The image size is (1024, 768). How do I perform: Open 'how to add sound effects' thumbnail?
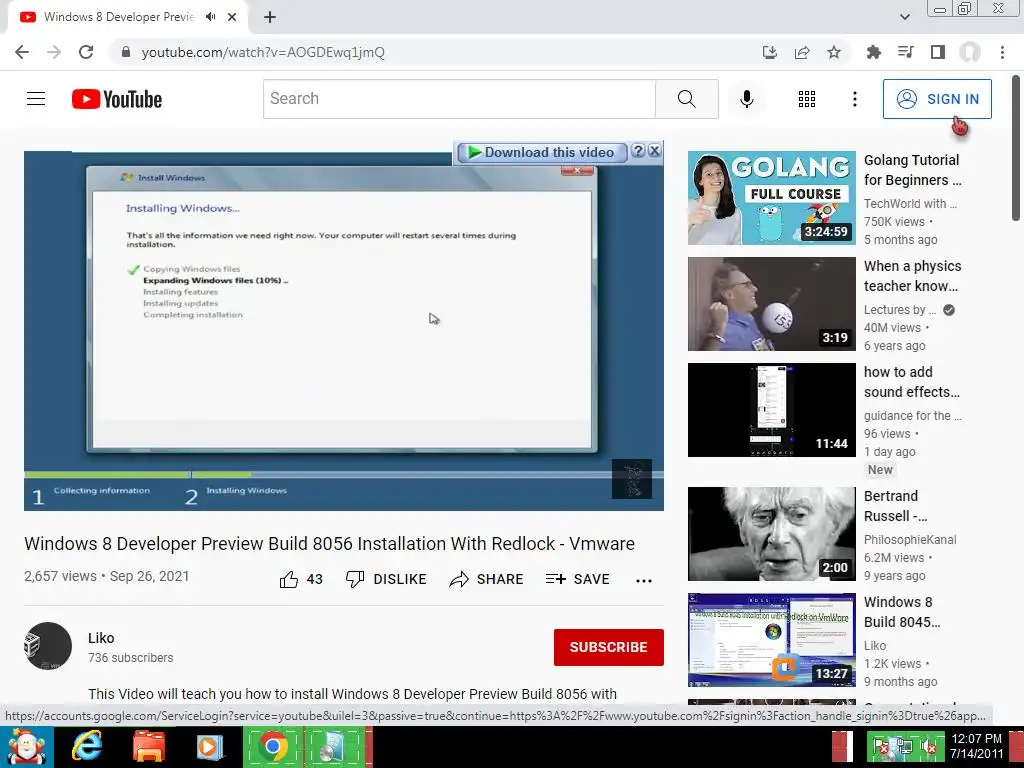point(771,409)
